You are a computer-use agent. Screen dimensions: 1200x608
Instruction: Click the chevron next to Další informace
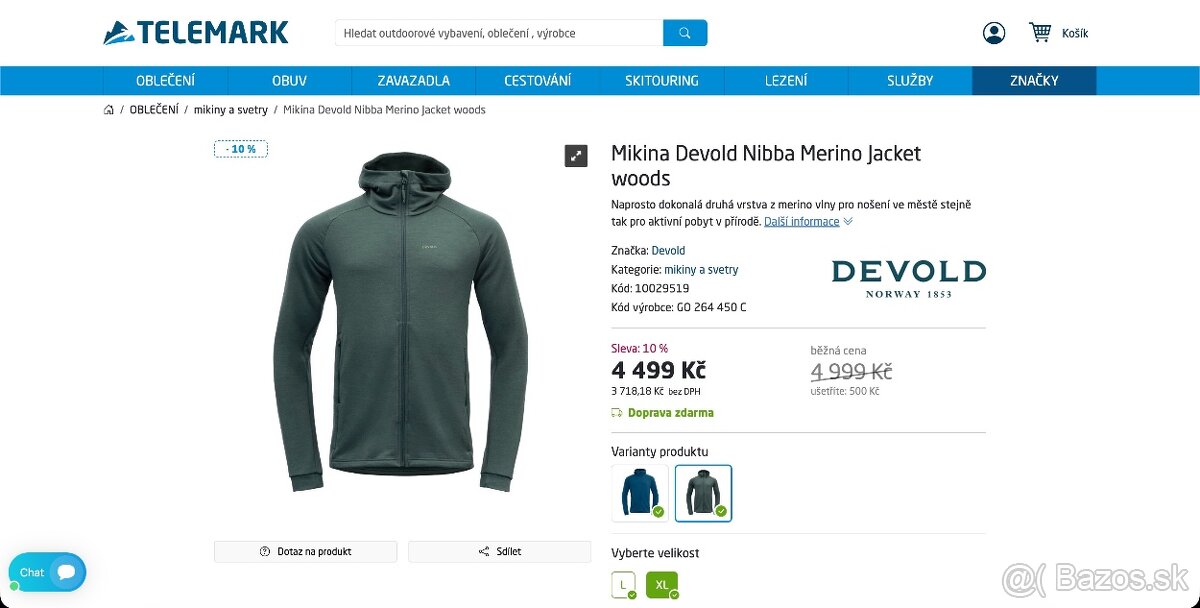coord(847,221)
